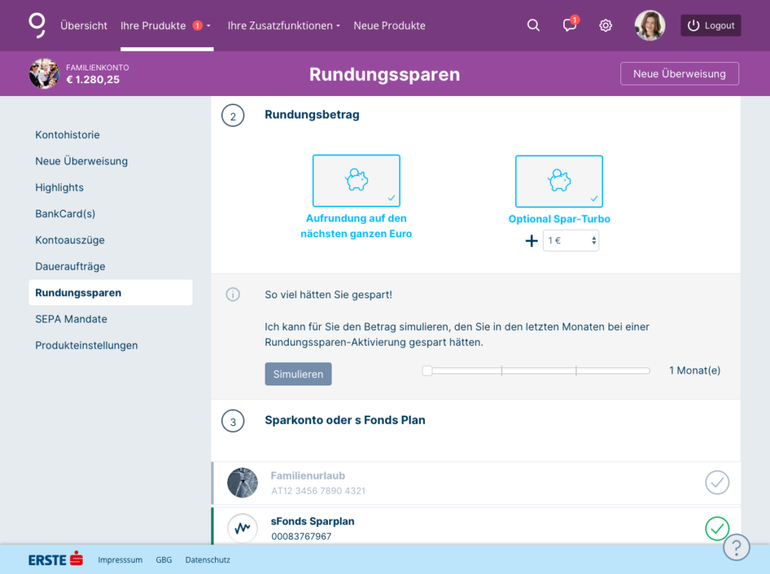Open the 1 € Spar-Turbo amount dropdown
Image resolution: width=770 pixels, height=574 pixels.
tap(571, 241)
